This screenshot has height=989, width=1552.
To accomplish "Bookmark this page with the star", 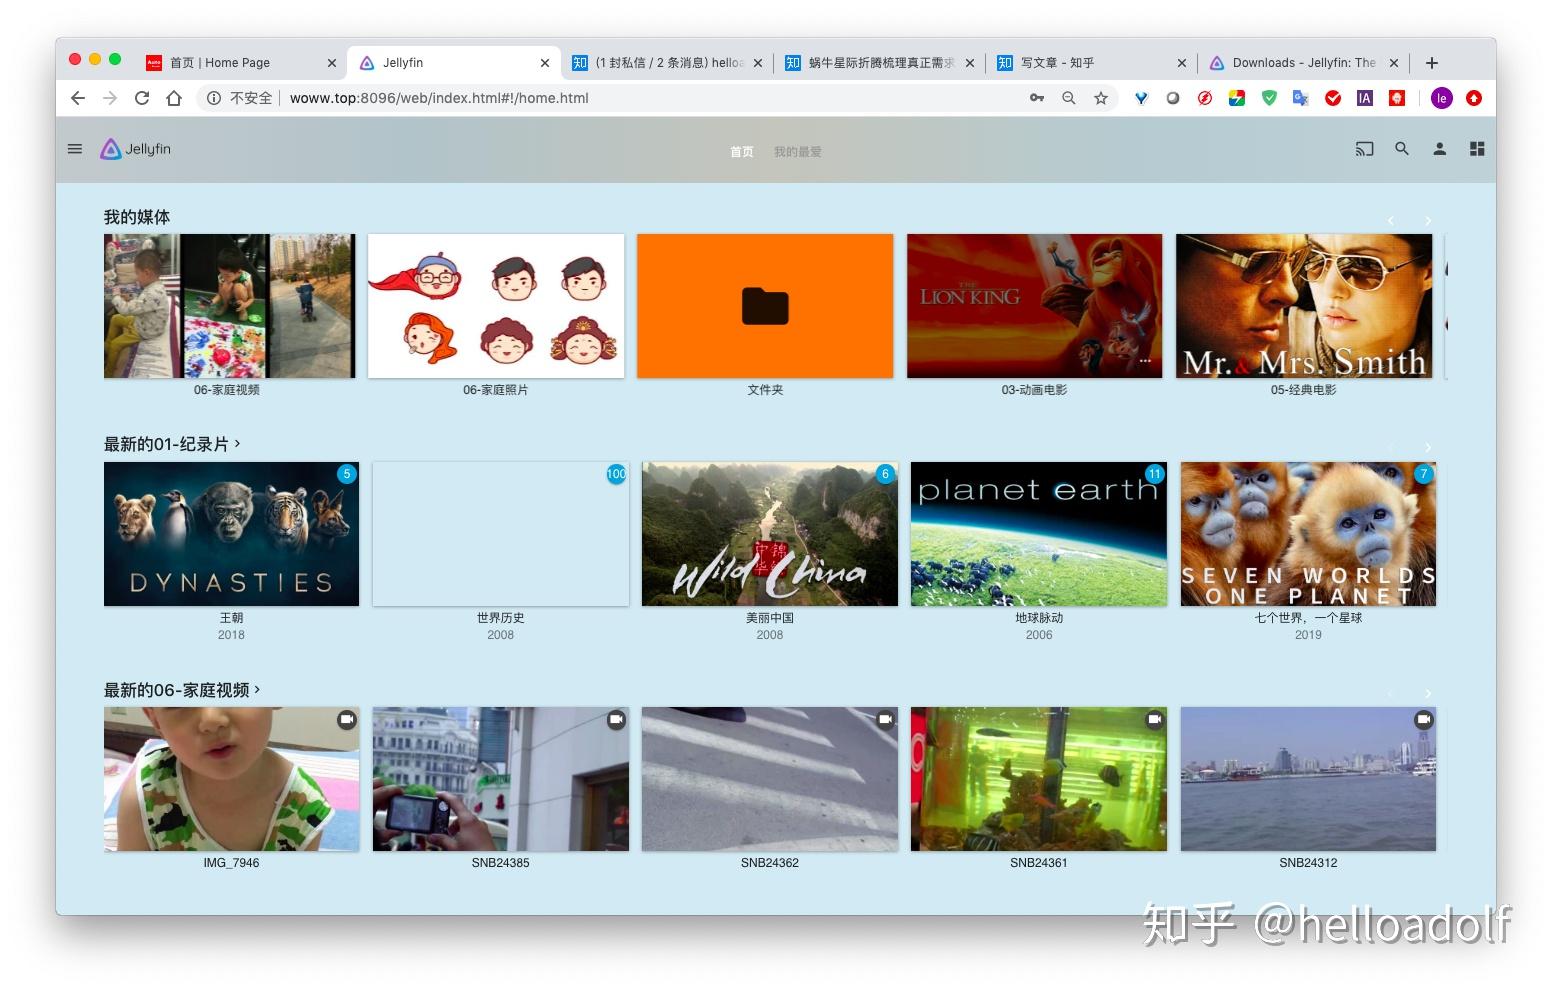I will pyautogui.click(x=1101, y=98).
